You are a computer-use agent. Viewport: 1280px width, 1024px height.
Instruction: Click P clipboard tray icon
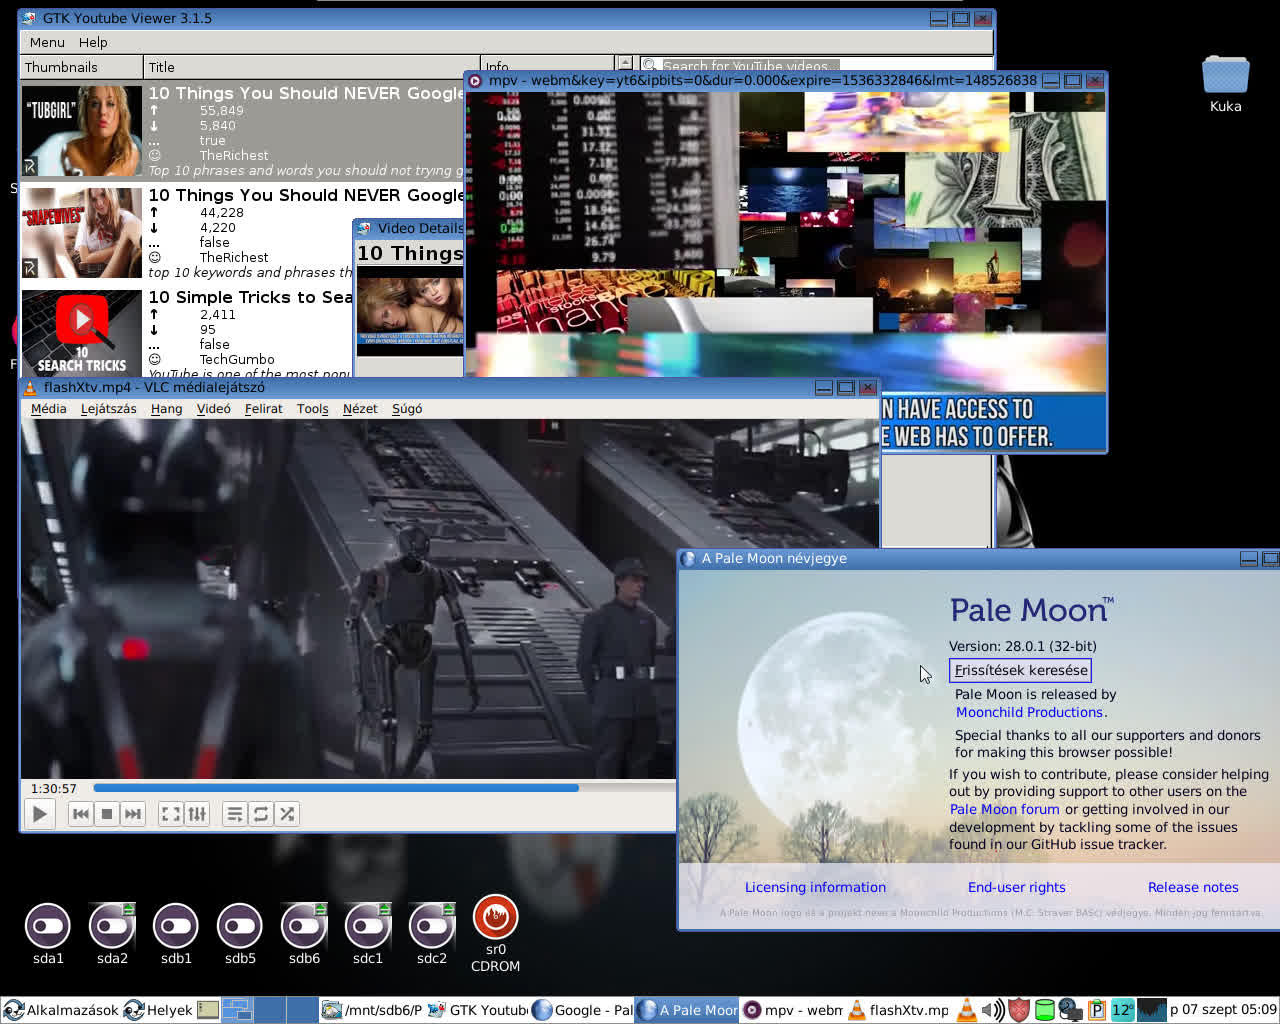(x=1097, y=1010)
